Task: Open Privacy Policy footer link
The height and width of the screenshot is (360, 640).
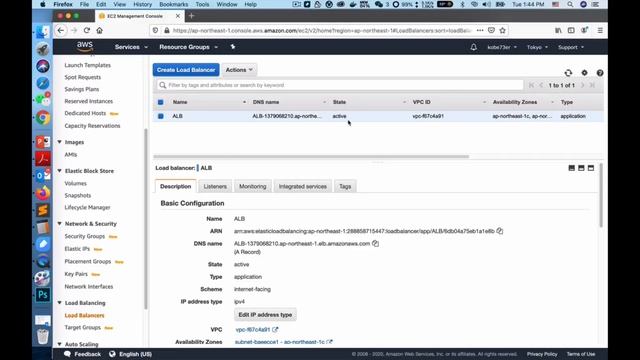Action: coord(542,354)
